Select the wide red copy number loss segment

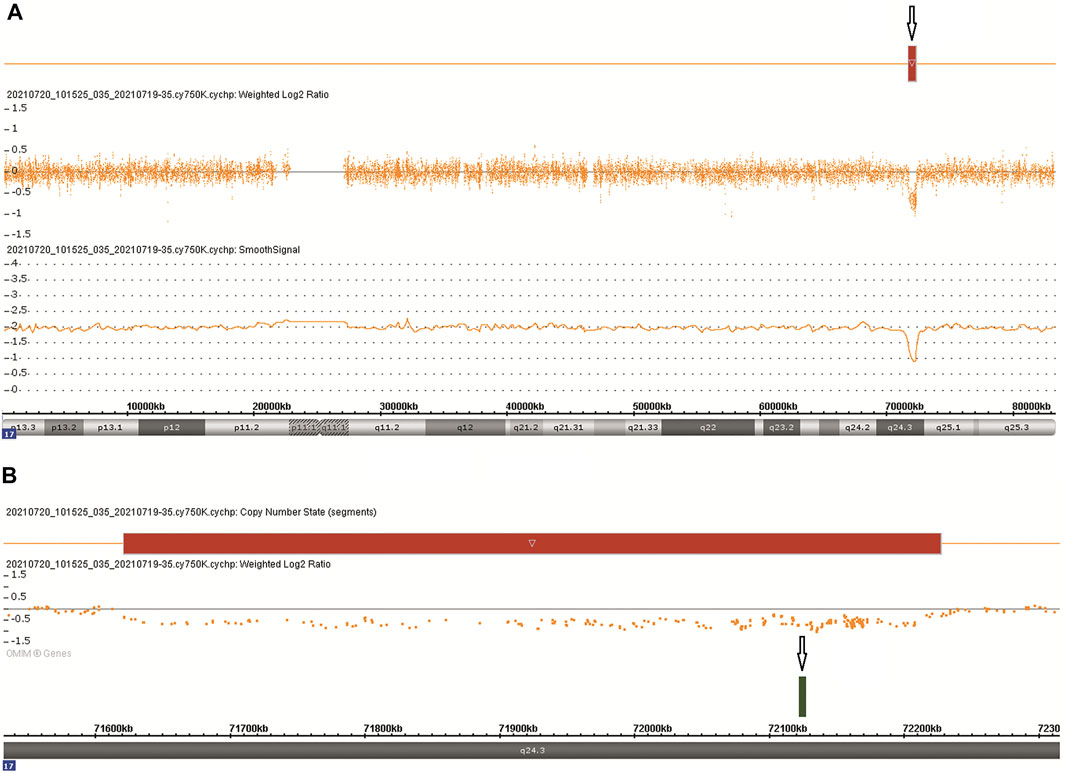pyautogui.click(x=532, y=543)
